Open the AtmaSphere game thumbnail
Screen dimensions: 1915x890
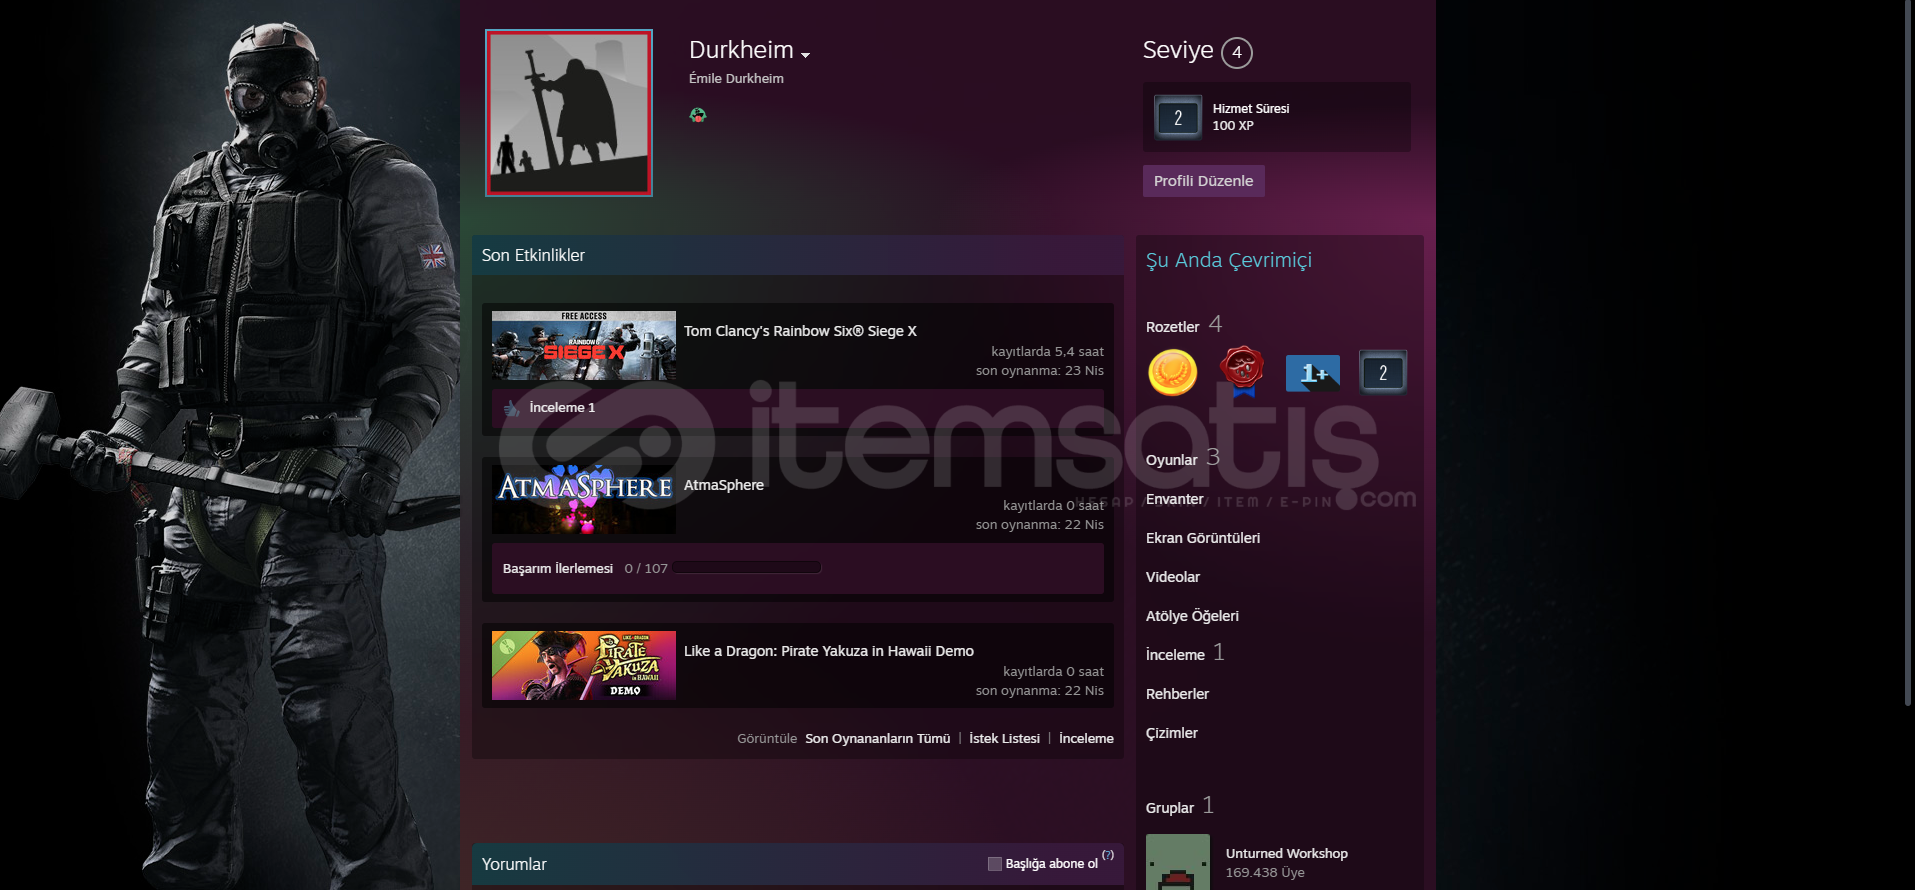584,499
